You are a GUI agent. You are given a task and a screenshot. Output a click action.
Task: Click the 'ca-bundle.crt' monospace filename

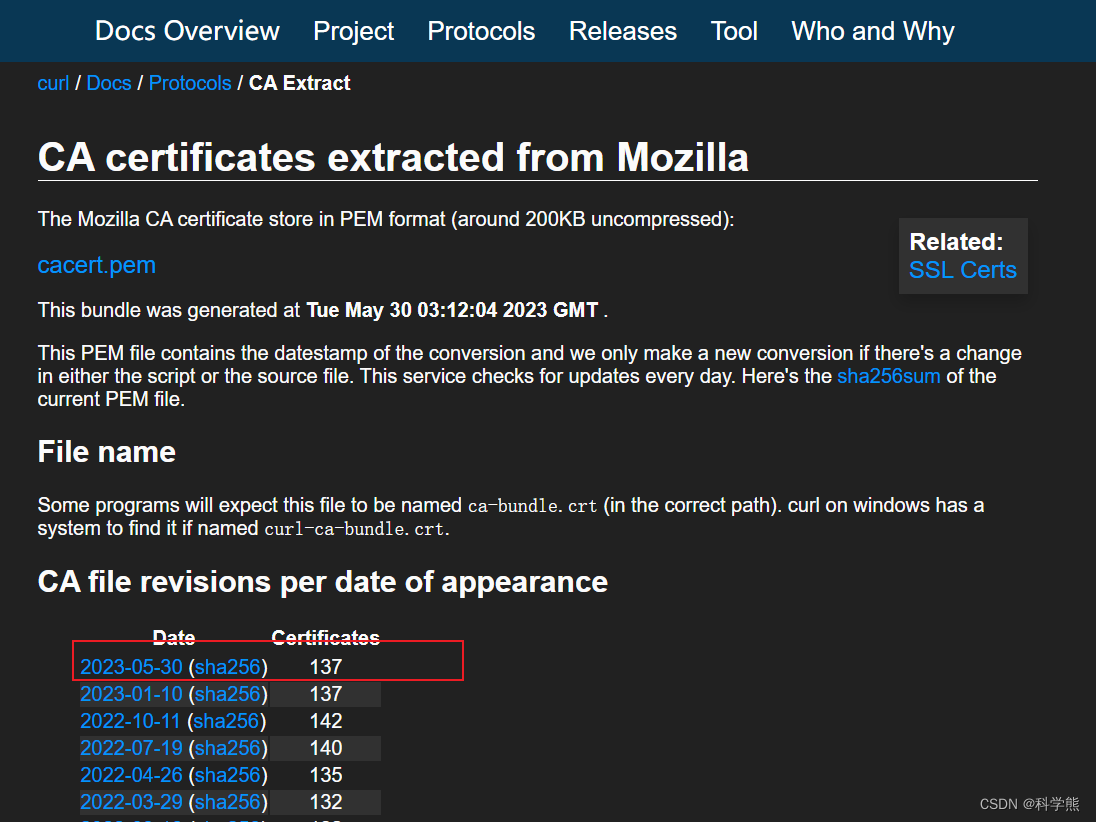tap(532, 506)
